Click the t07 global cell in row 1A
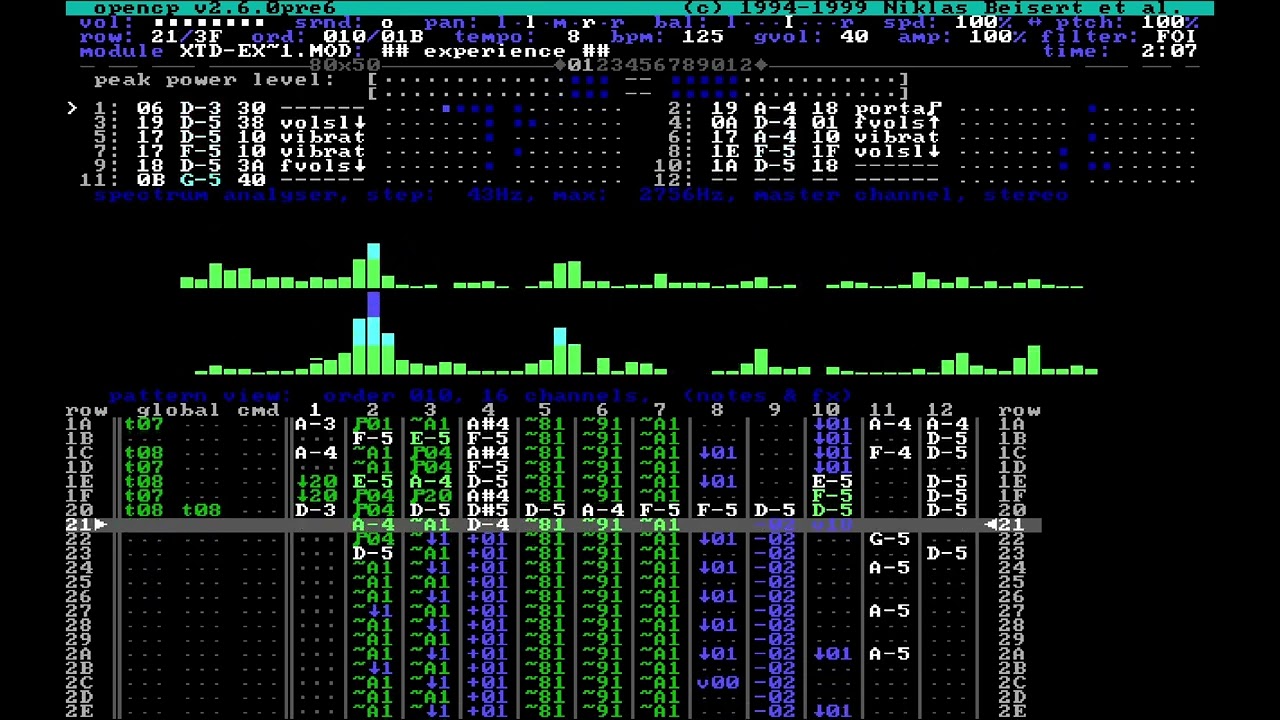Image resolution: width=1280 pixels, height=720 pixels. click(144, 425)
